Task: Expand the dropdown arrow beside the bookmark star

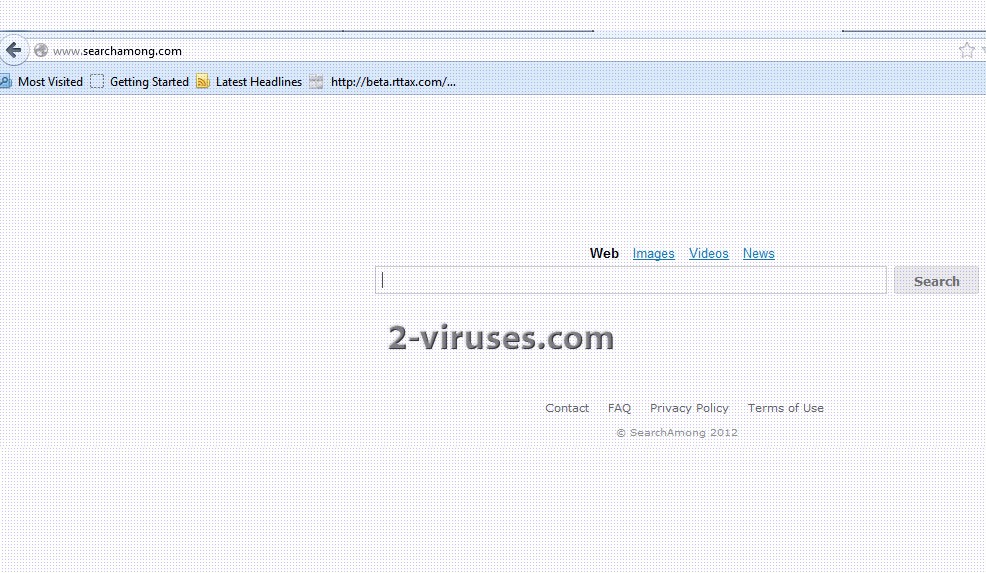Action: (x=982, y=51)
